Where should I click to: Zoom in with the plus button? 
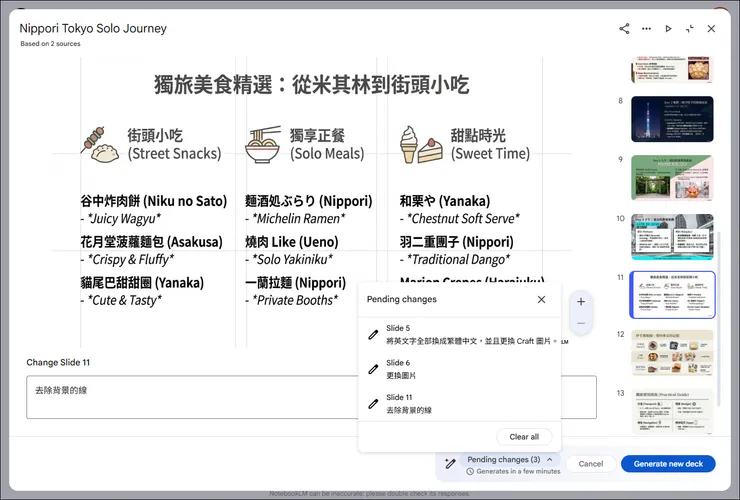581,302
